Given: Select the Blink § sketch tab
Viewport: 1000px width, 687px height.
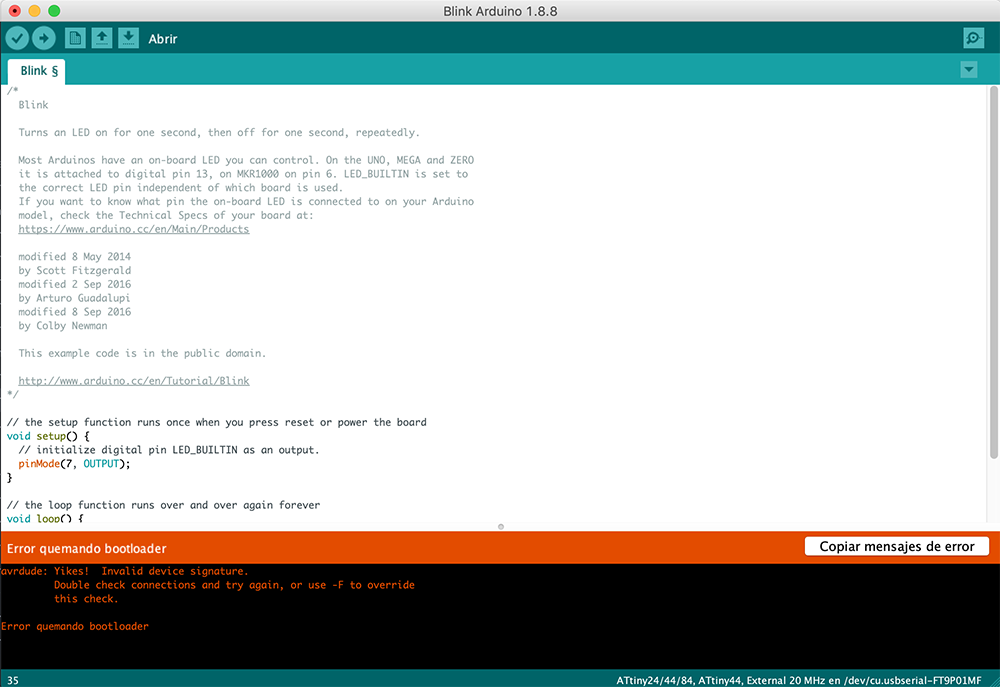Looking at the screenshot, I should coord(36,71).
